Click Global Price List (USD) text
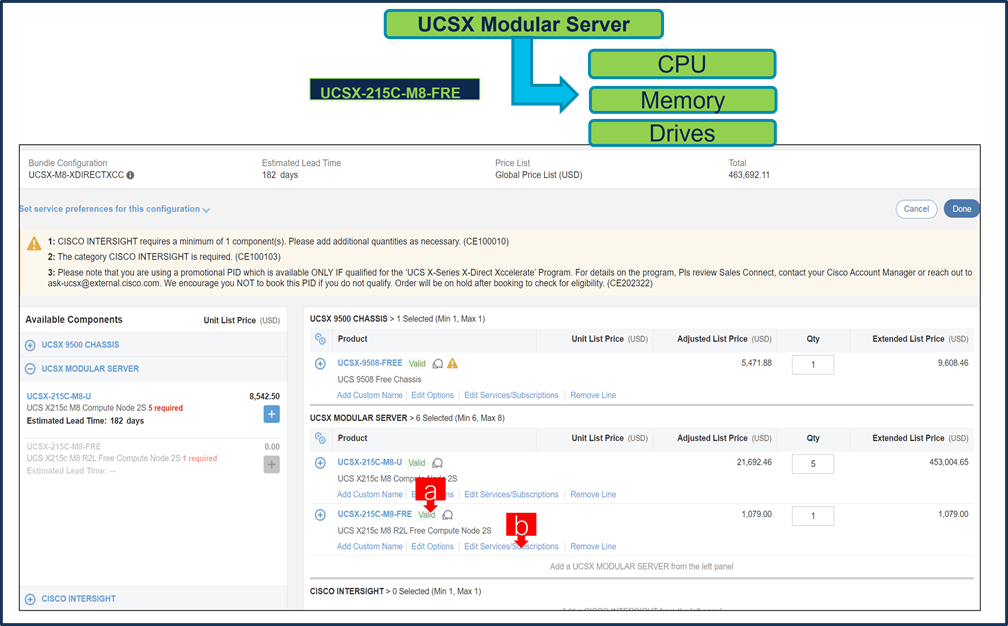 (x=539, y=175)
